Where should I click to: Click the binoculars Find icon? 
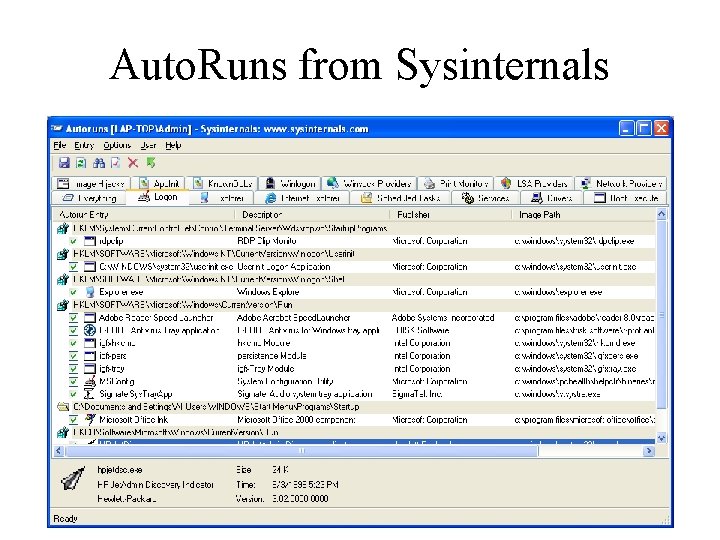[99, 163]
